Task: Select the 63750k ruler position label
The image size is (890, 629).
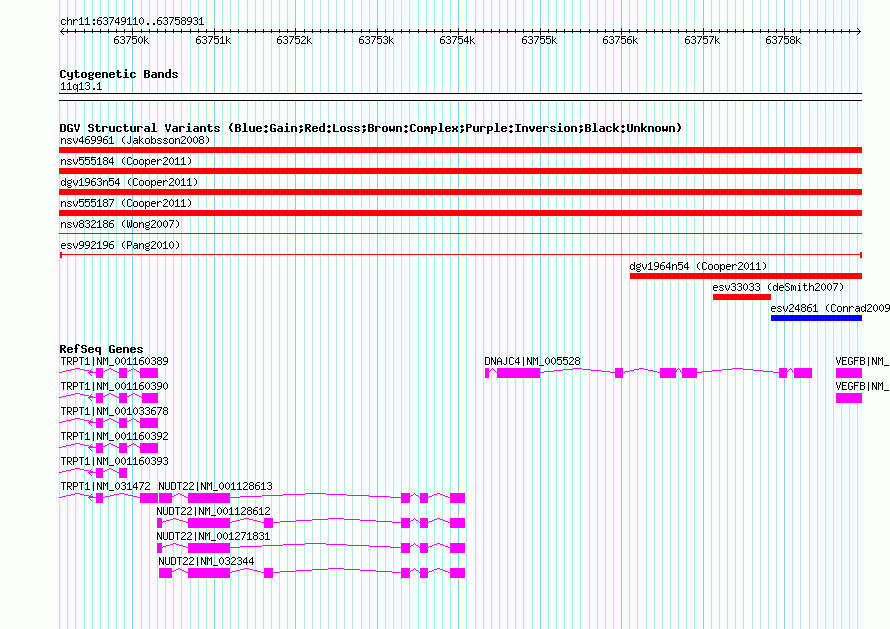Action: click(131, 40)
